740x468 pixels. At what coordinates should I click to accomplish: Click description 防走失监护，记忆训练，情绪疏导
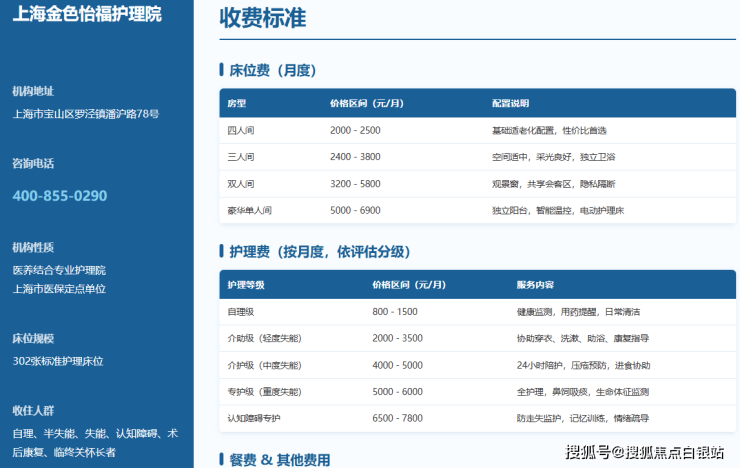(583, 418)
